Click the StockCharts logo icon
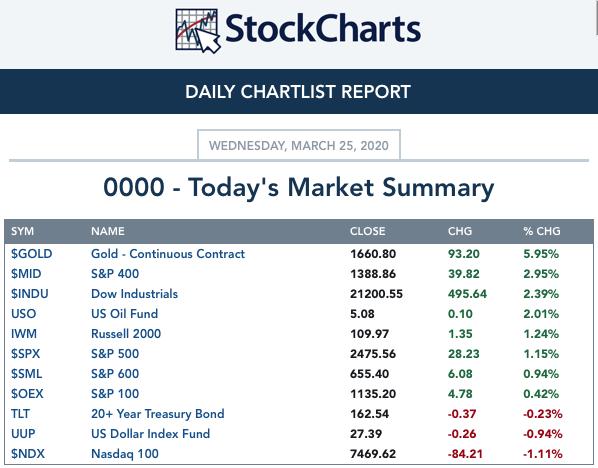Viewport: 598px width, 468px height. (198, 31)
